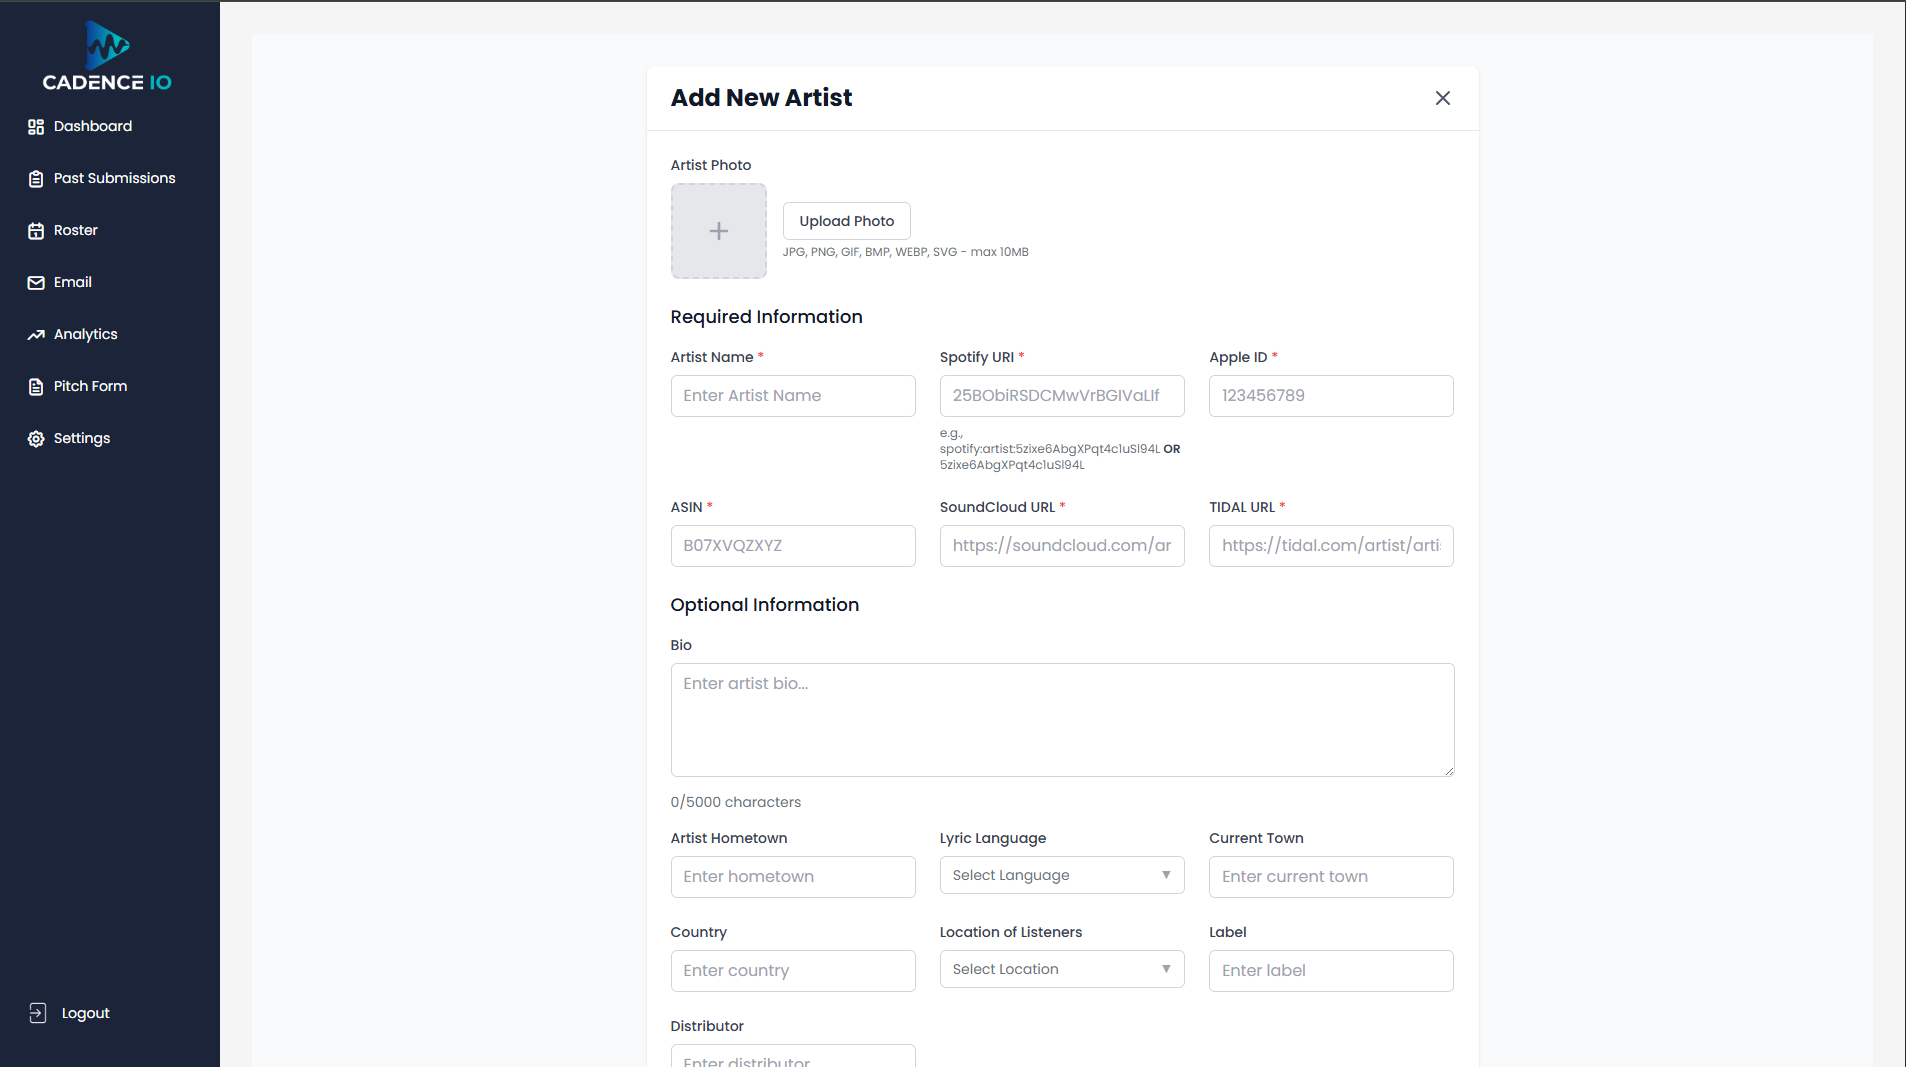The height and width of the screenshot is (1067, 1906).
Task: Click the Upload Photo button
Action: click(846, 221)
